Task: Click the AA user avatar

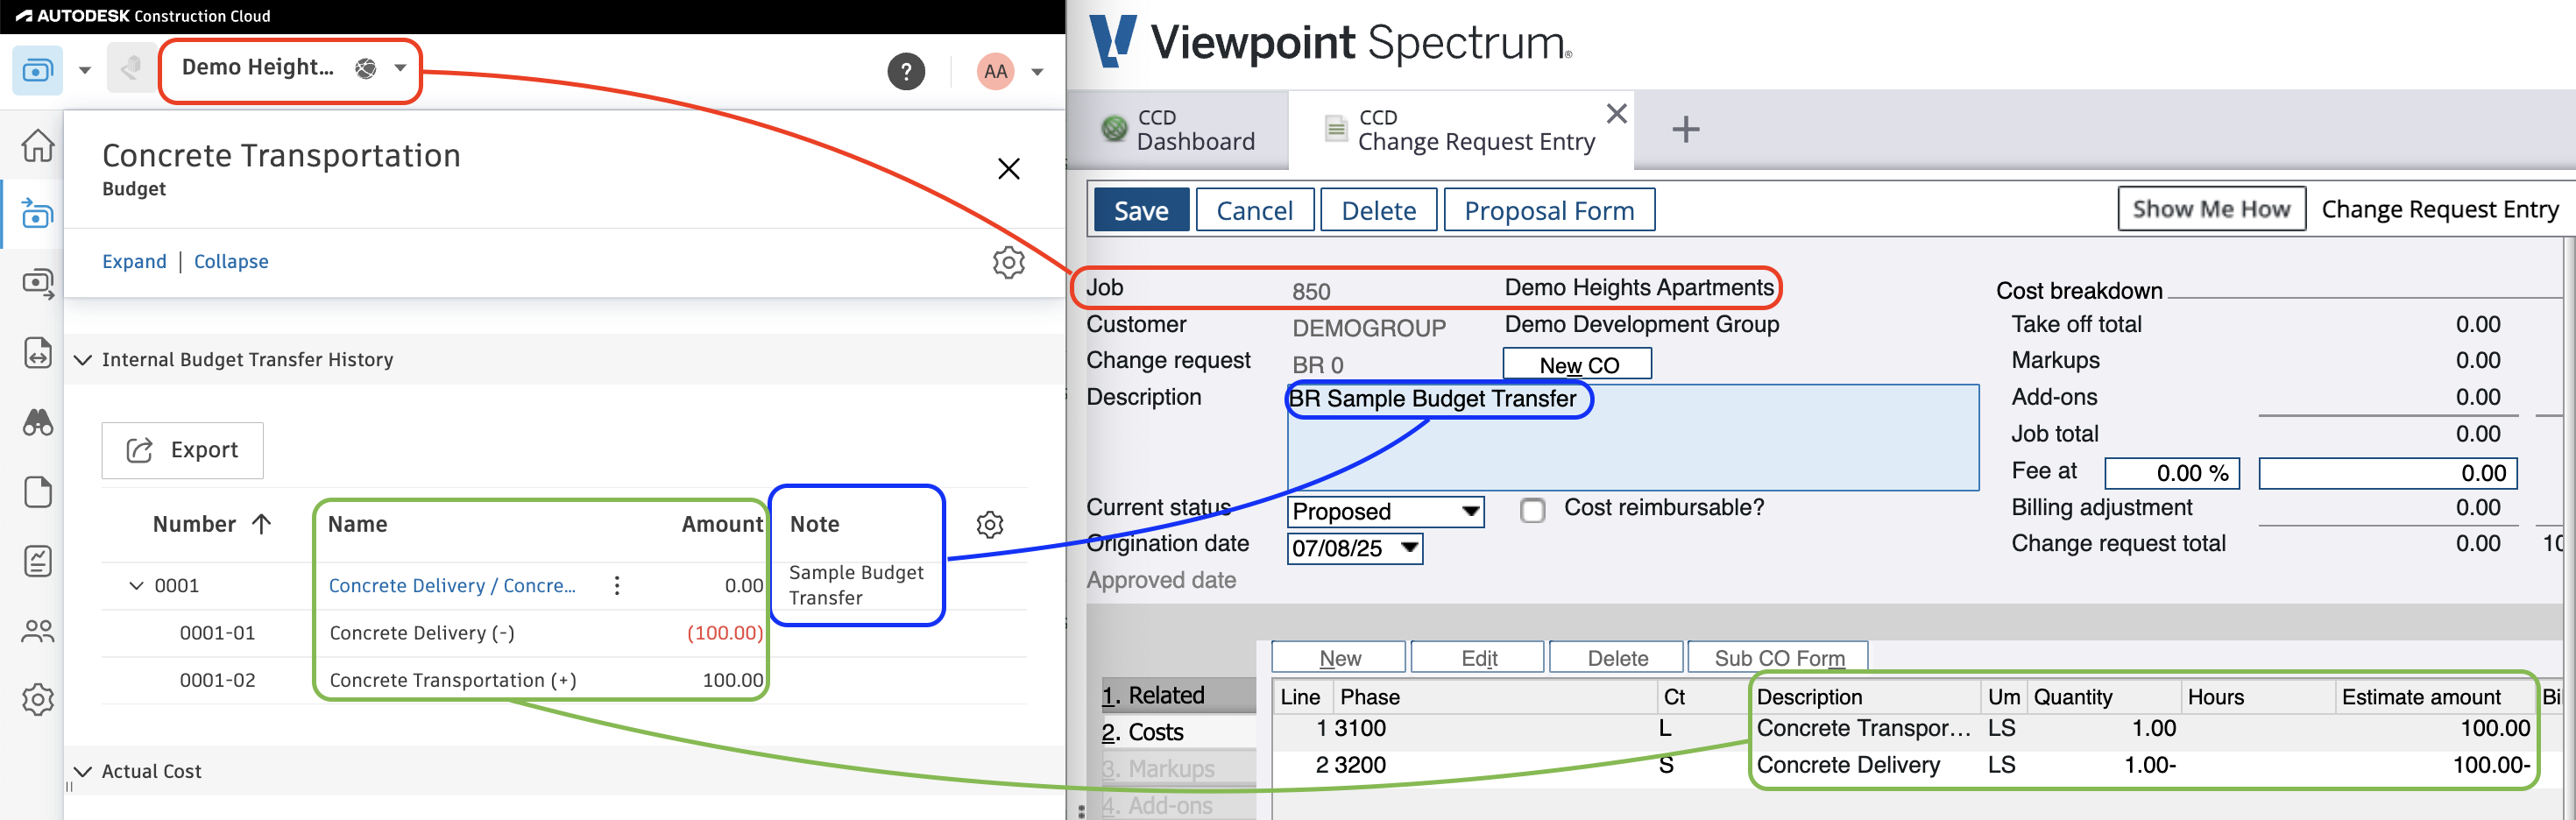Action: tap(995, 71)
